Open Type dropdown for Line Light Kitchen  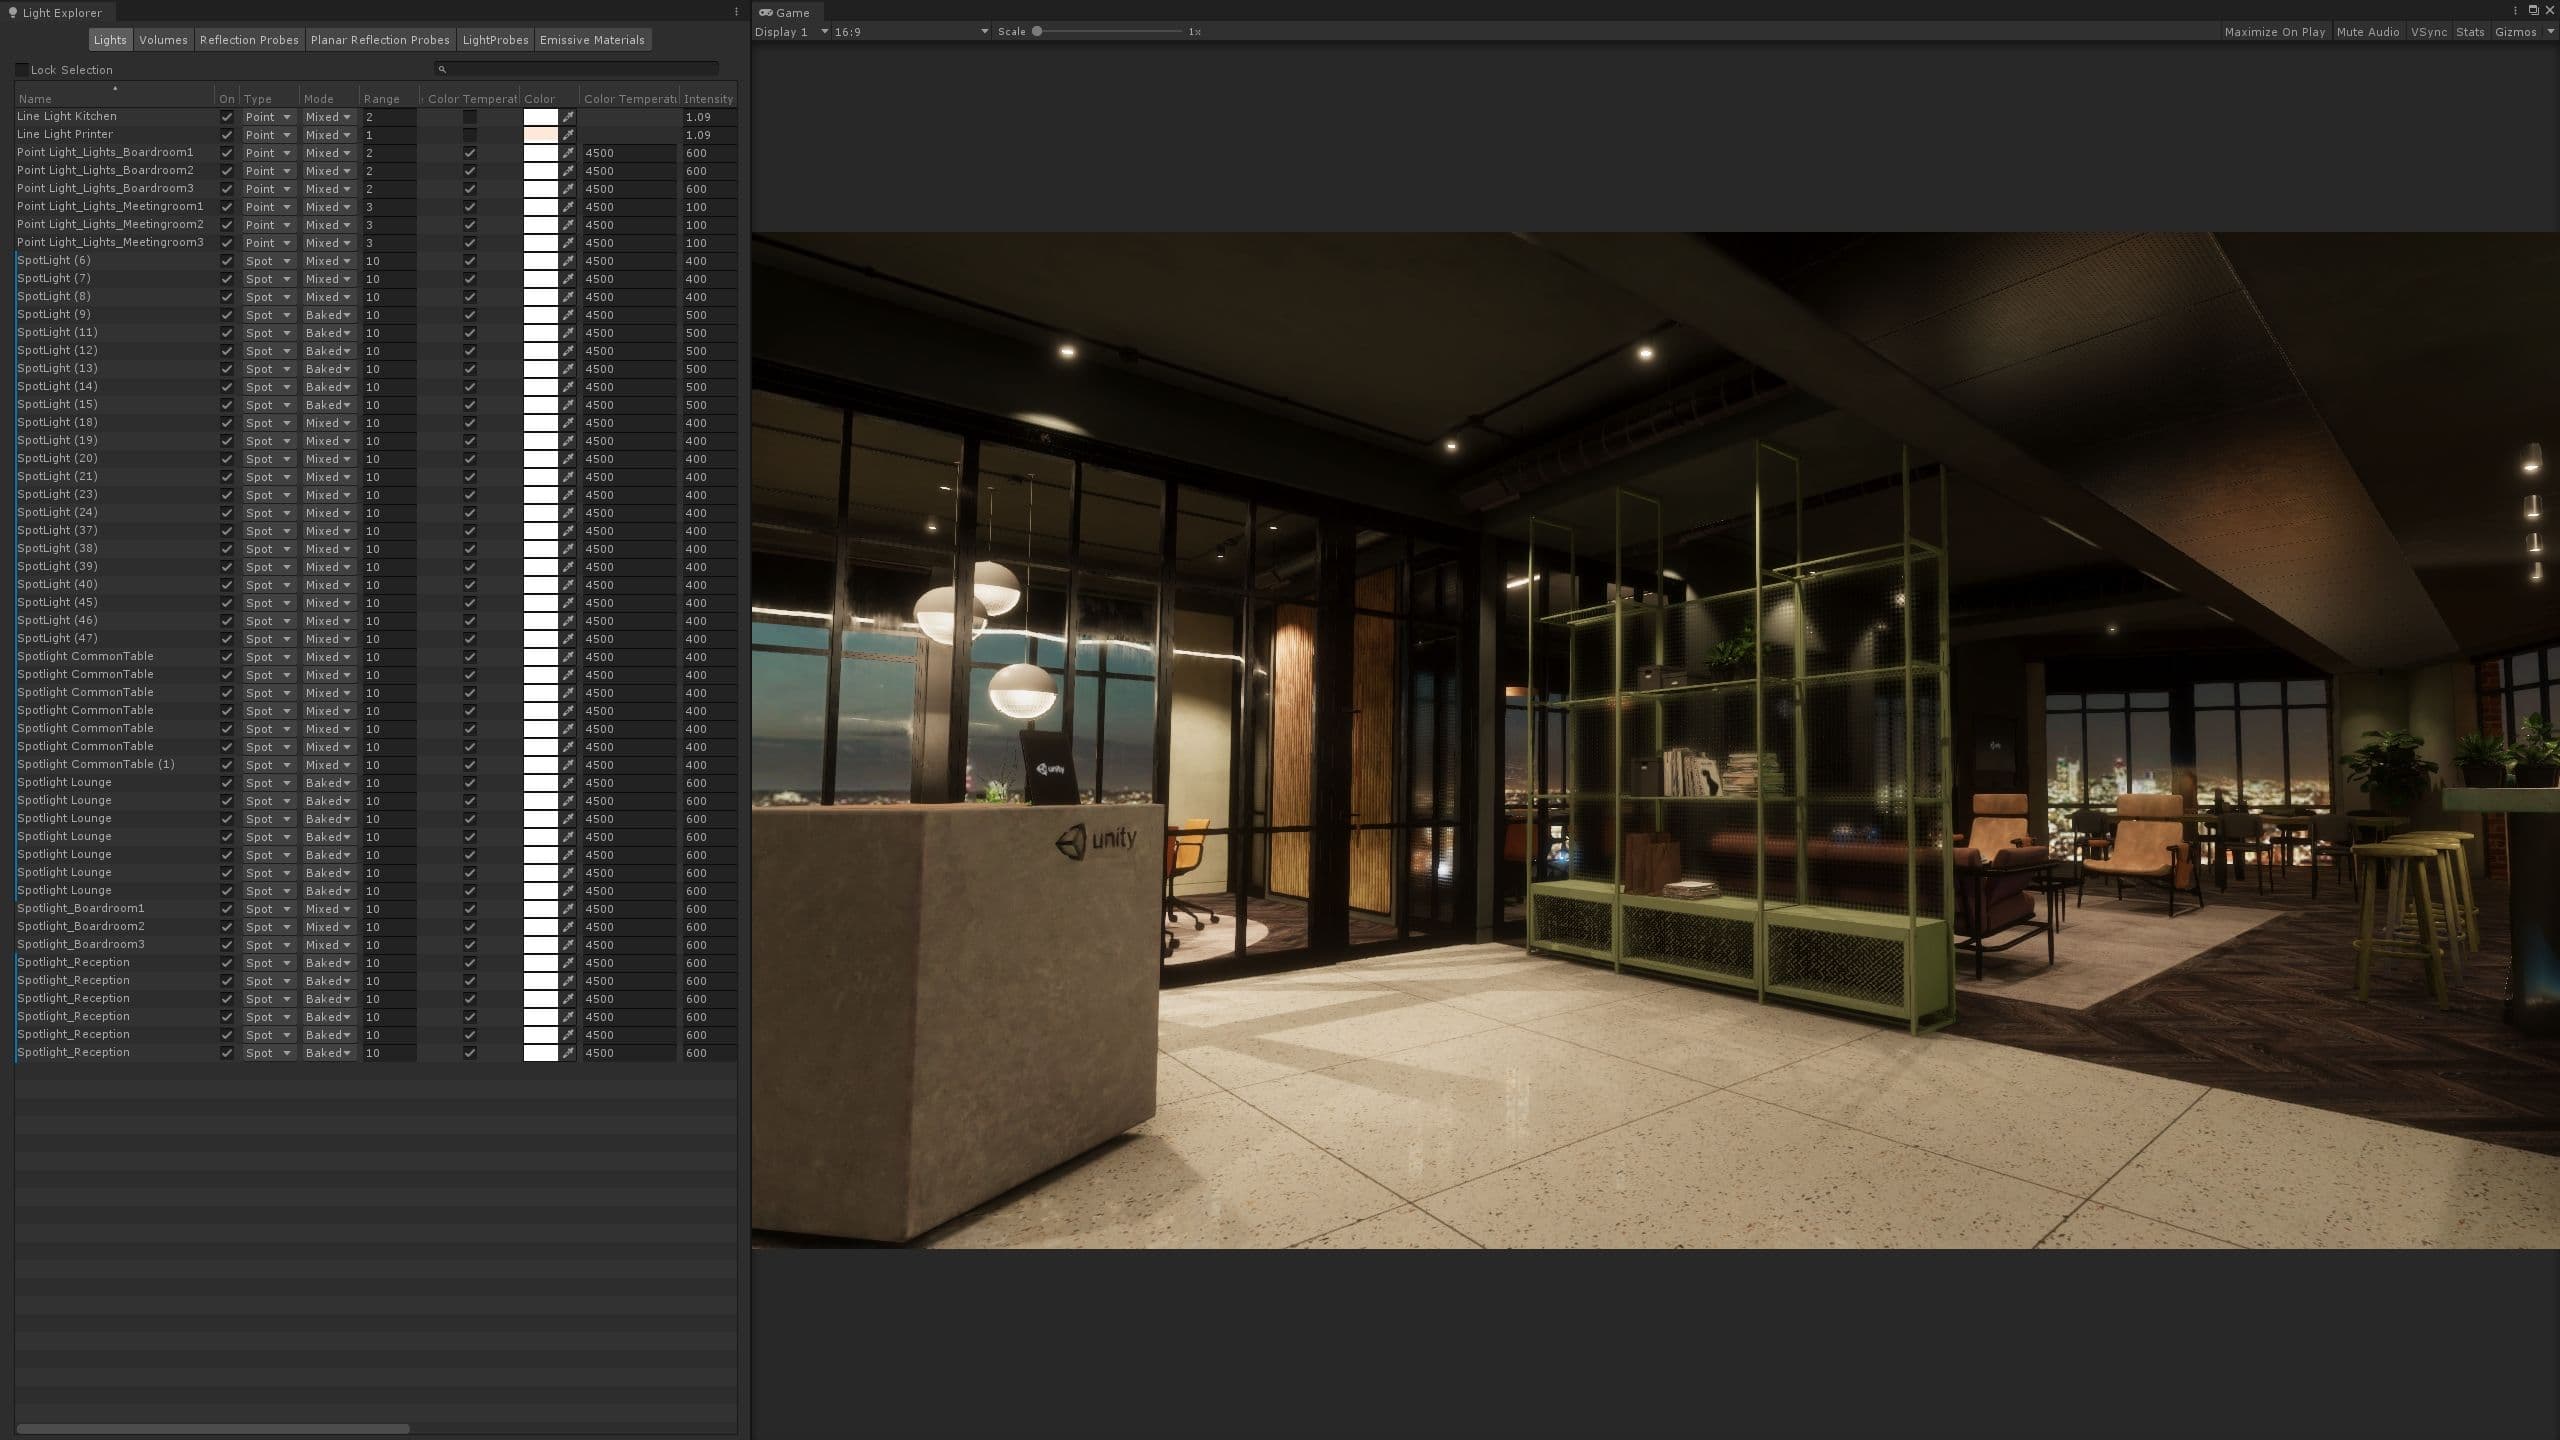coord(268,117)
